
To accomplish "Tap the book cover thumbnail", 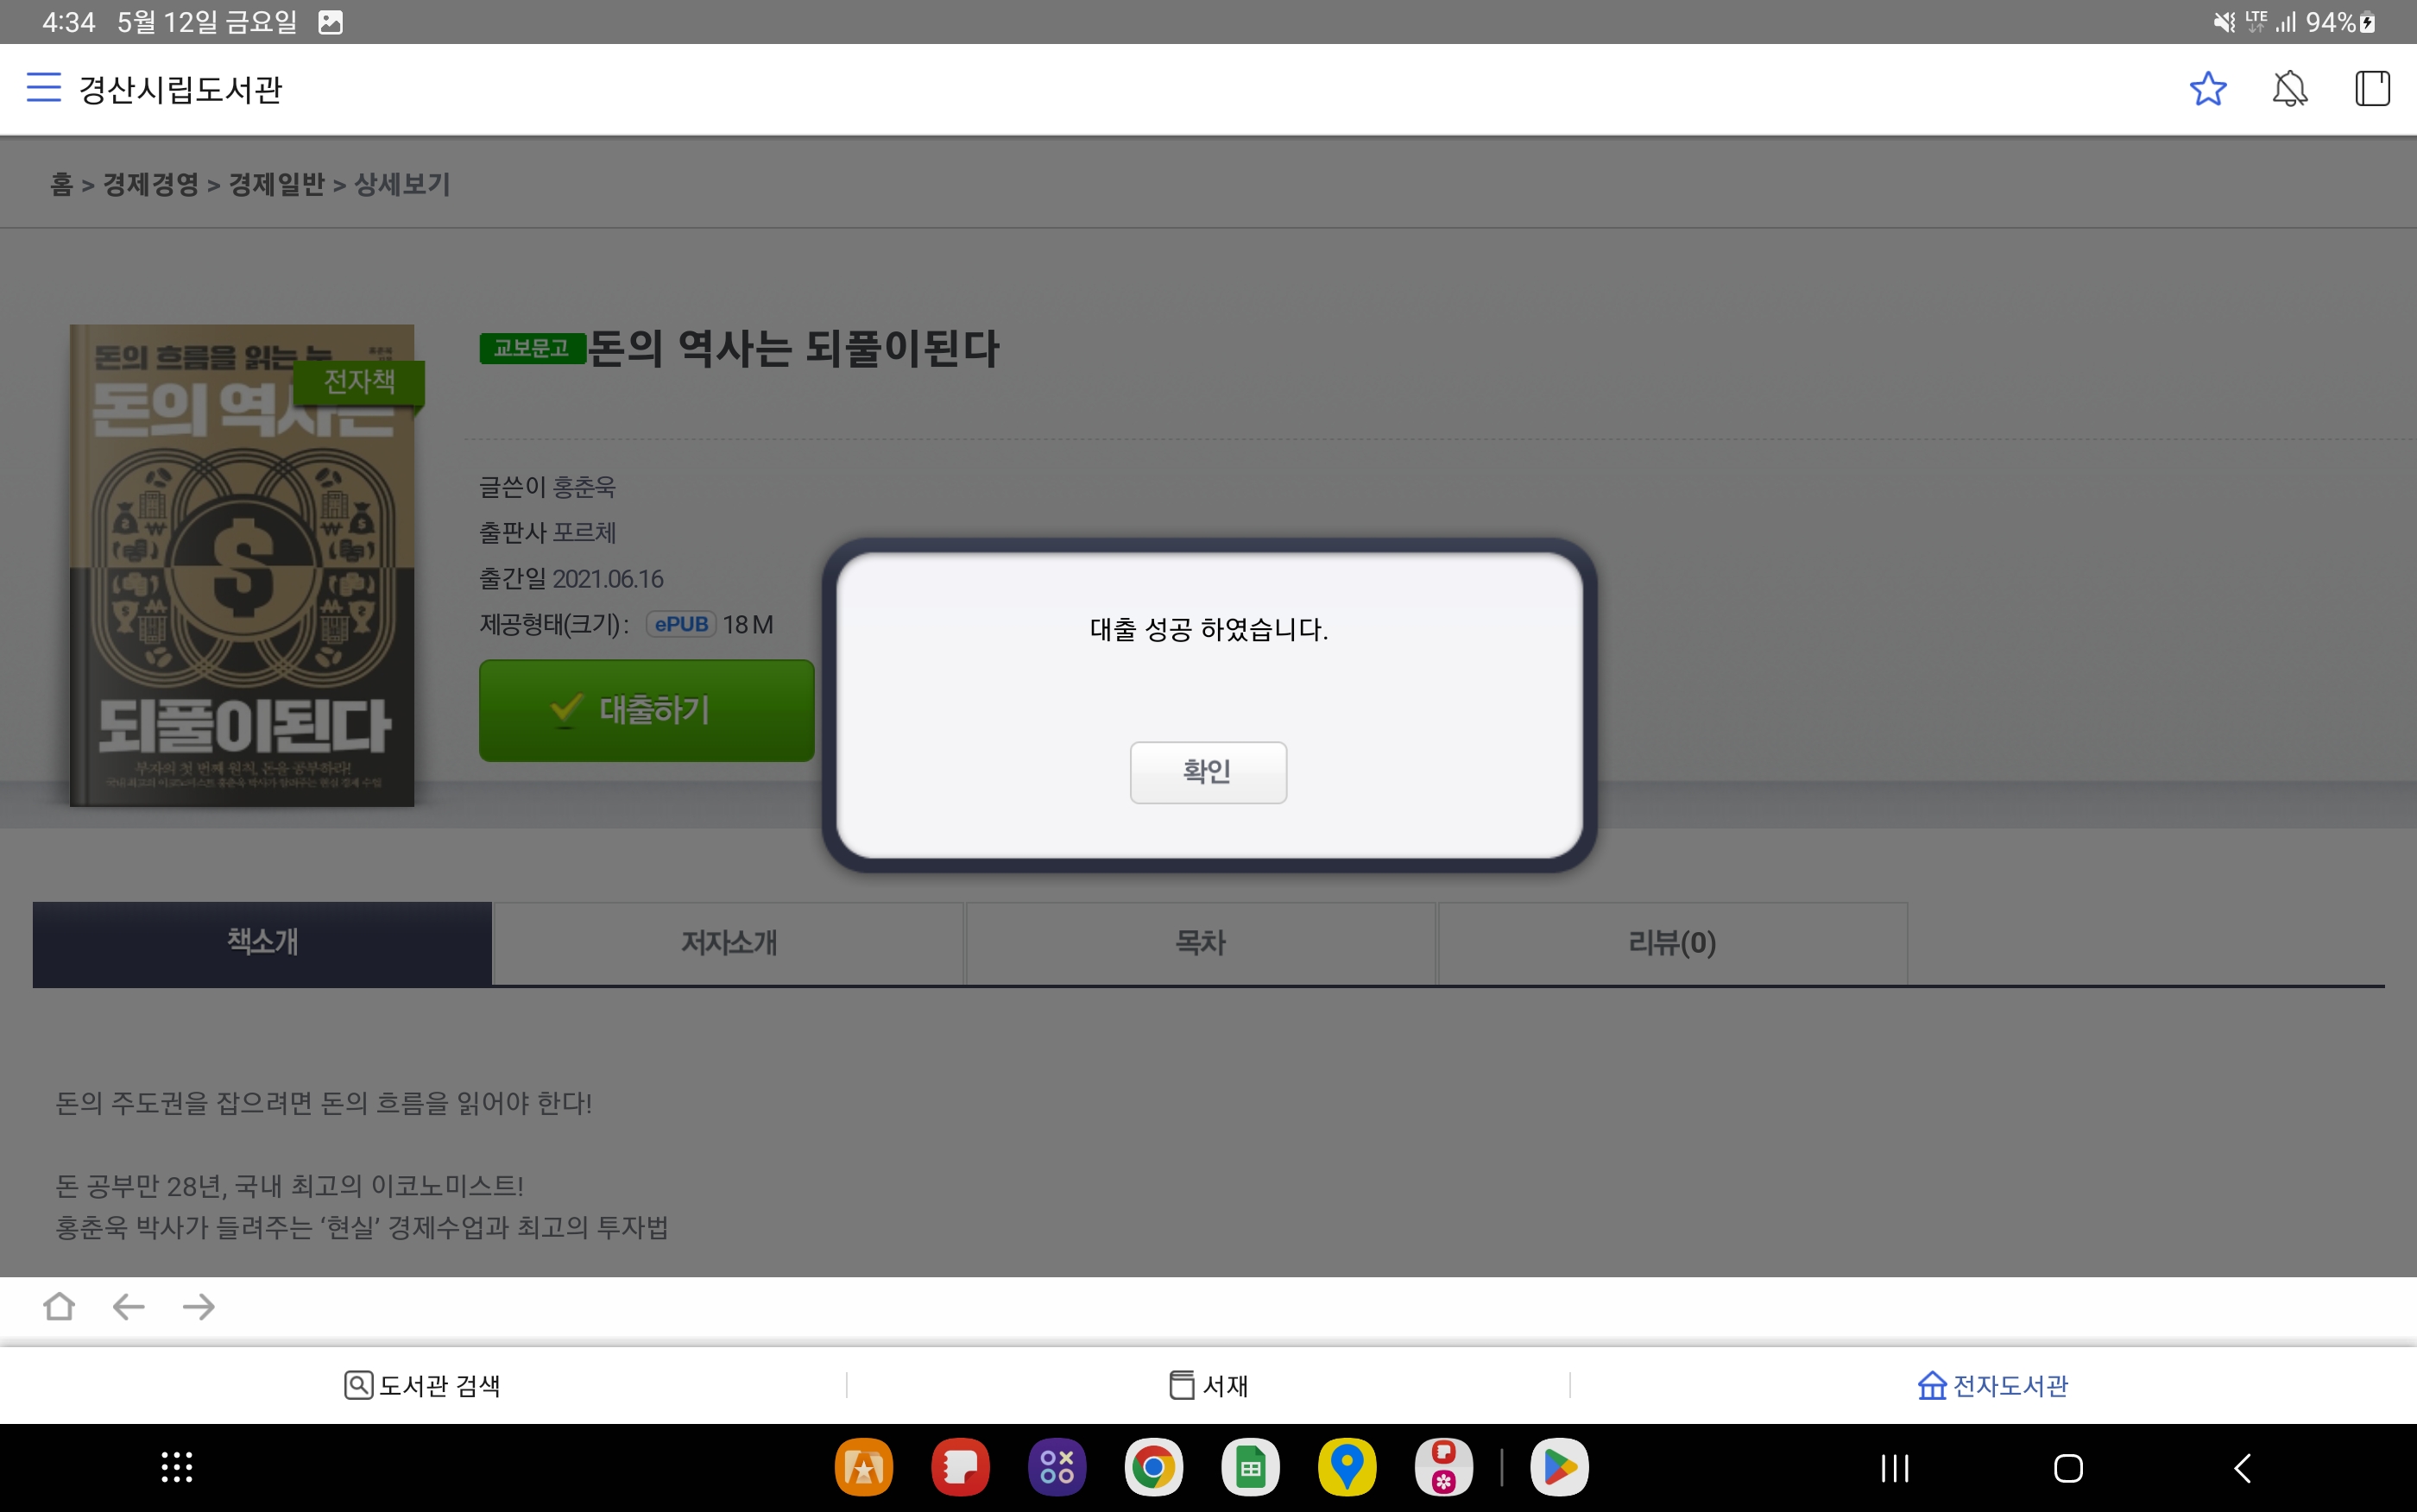I will pos(242,565).
